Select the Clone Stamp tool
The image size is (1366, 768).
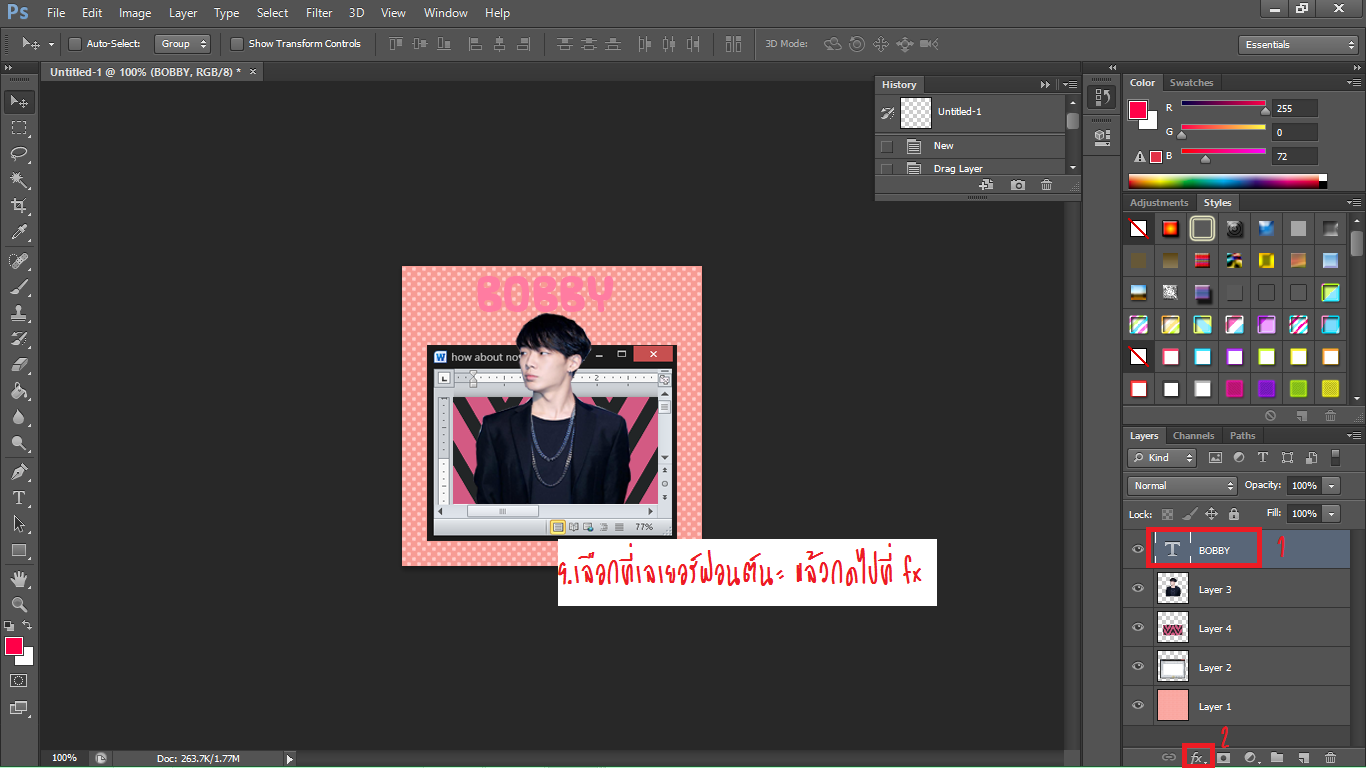[19, 313]
